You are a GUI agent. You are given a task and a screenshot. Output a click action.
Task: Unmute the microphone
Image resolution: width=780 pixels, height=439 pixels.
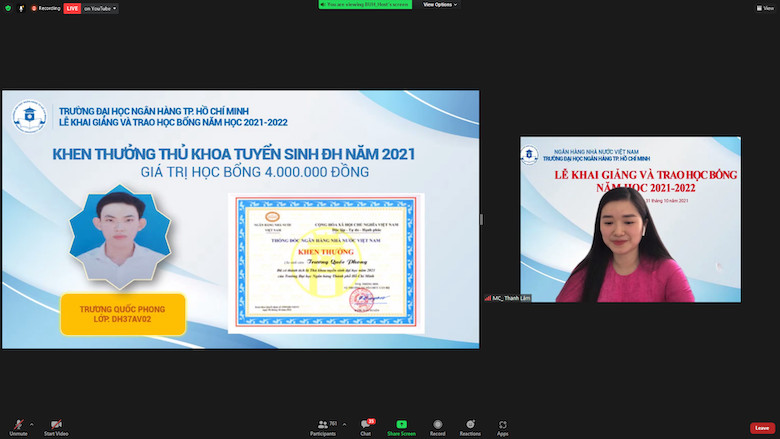pyautogui.click(x=17, y=424)
